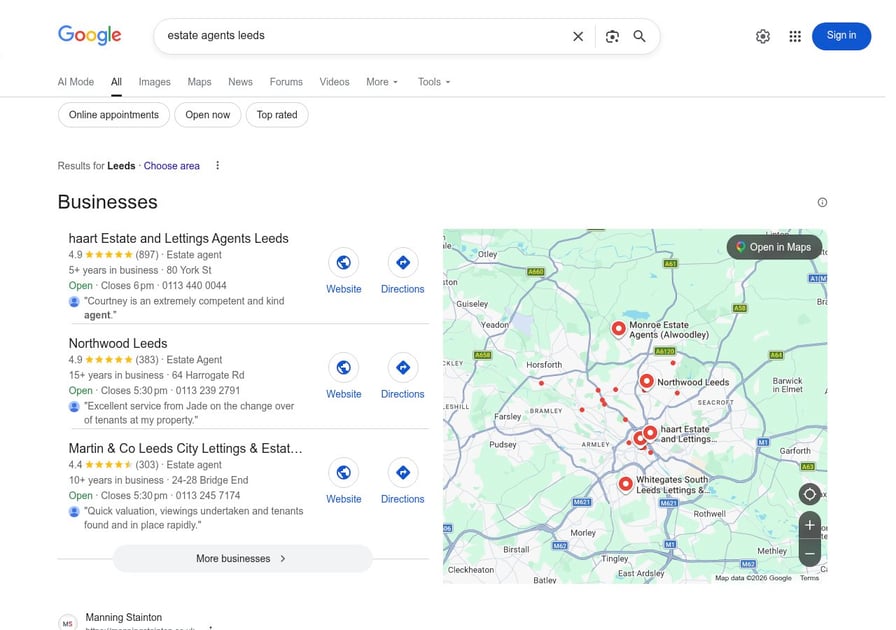Click the magnifying glass search icon
Viewport: 896px width, 630px height.
[639, 37]
